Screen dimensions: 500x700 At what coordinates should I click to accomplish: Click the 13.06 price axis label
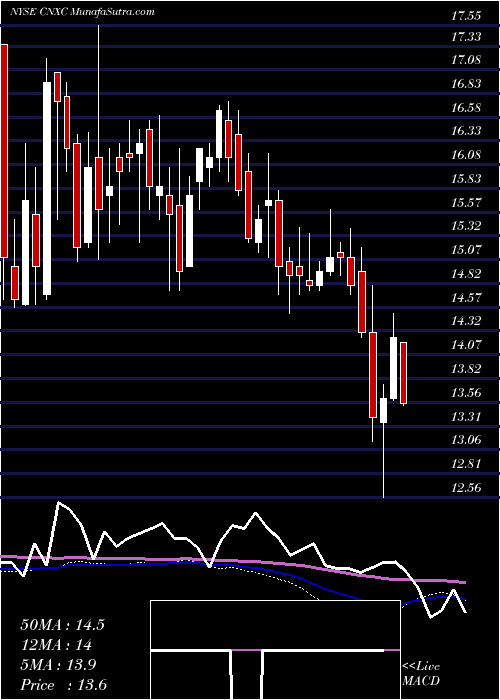click(x=466, y=440)
